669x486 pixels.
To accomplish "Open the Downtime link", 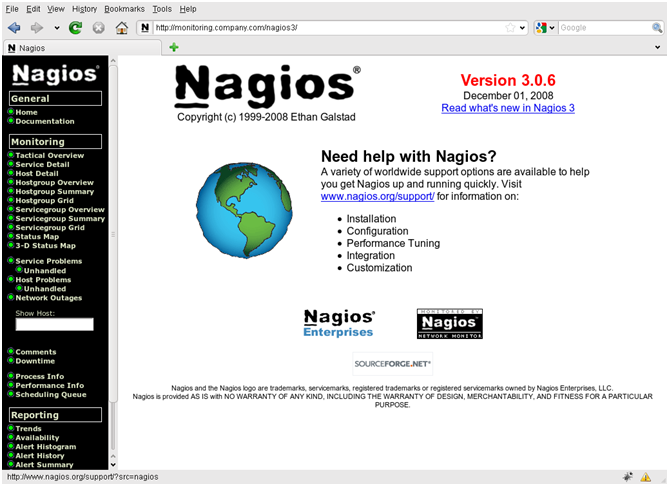I will pyautogui.click(x=35, y=361).
